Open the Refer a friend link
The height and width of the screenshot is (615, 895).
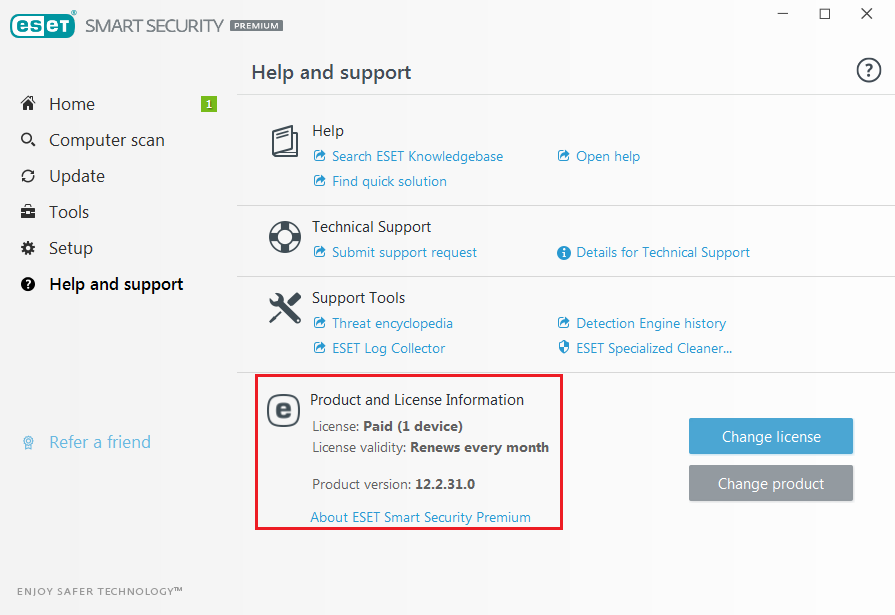point(100,442)
